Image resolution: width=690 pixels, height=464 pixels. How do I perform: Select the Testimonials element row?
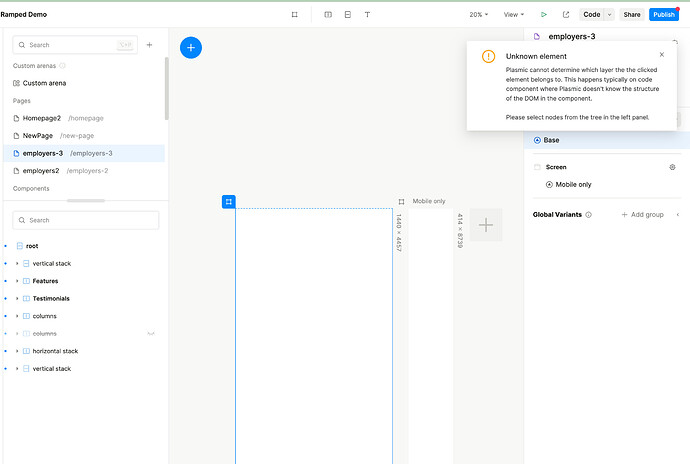(84, 298)
